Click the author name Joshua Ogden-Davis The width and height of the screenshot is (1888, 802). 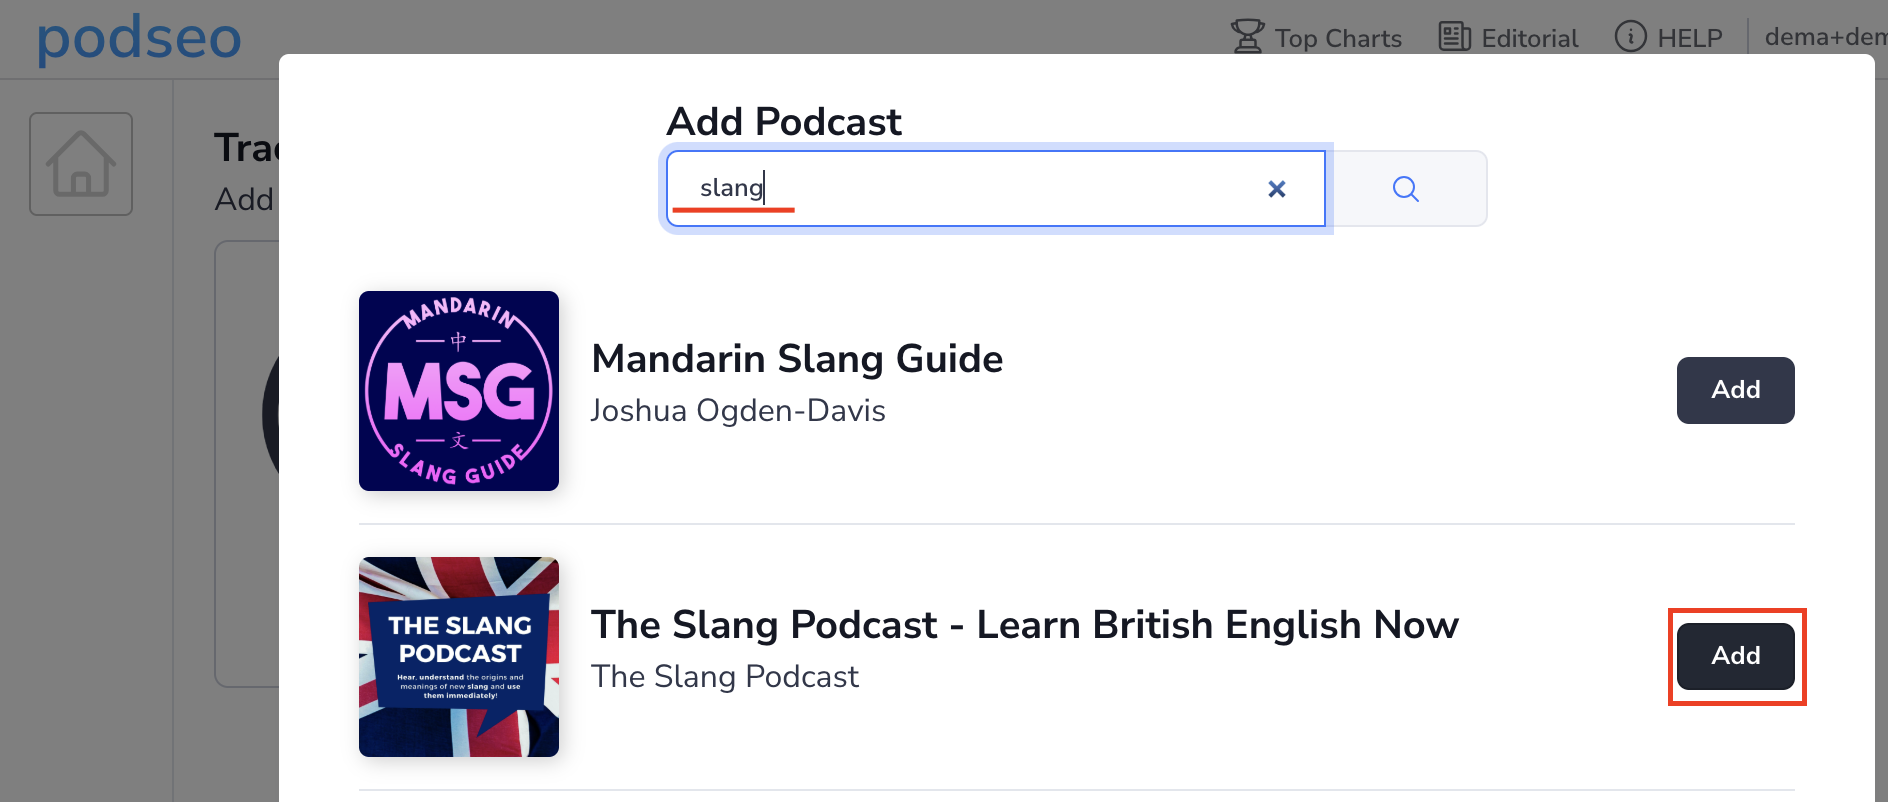[738, 411]
